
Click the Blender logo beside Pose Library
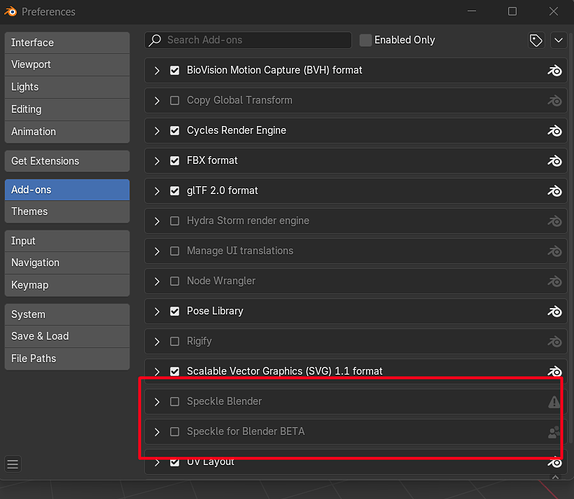(554, 311)
